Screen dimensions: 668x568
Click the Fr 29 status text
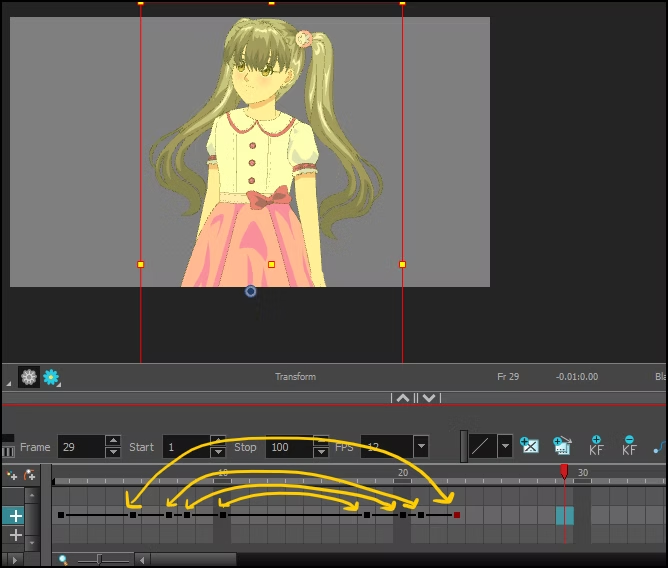508,377
